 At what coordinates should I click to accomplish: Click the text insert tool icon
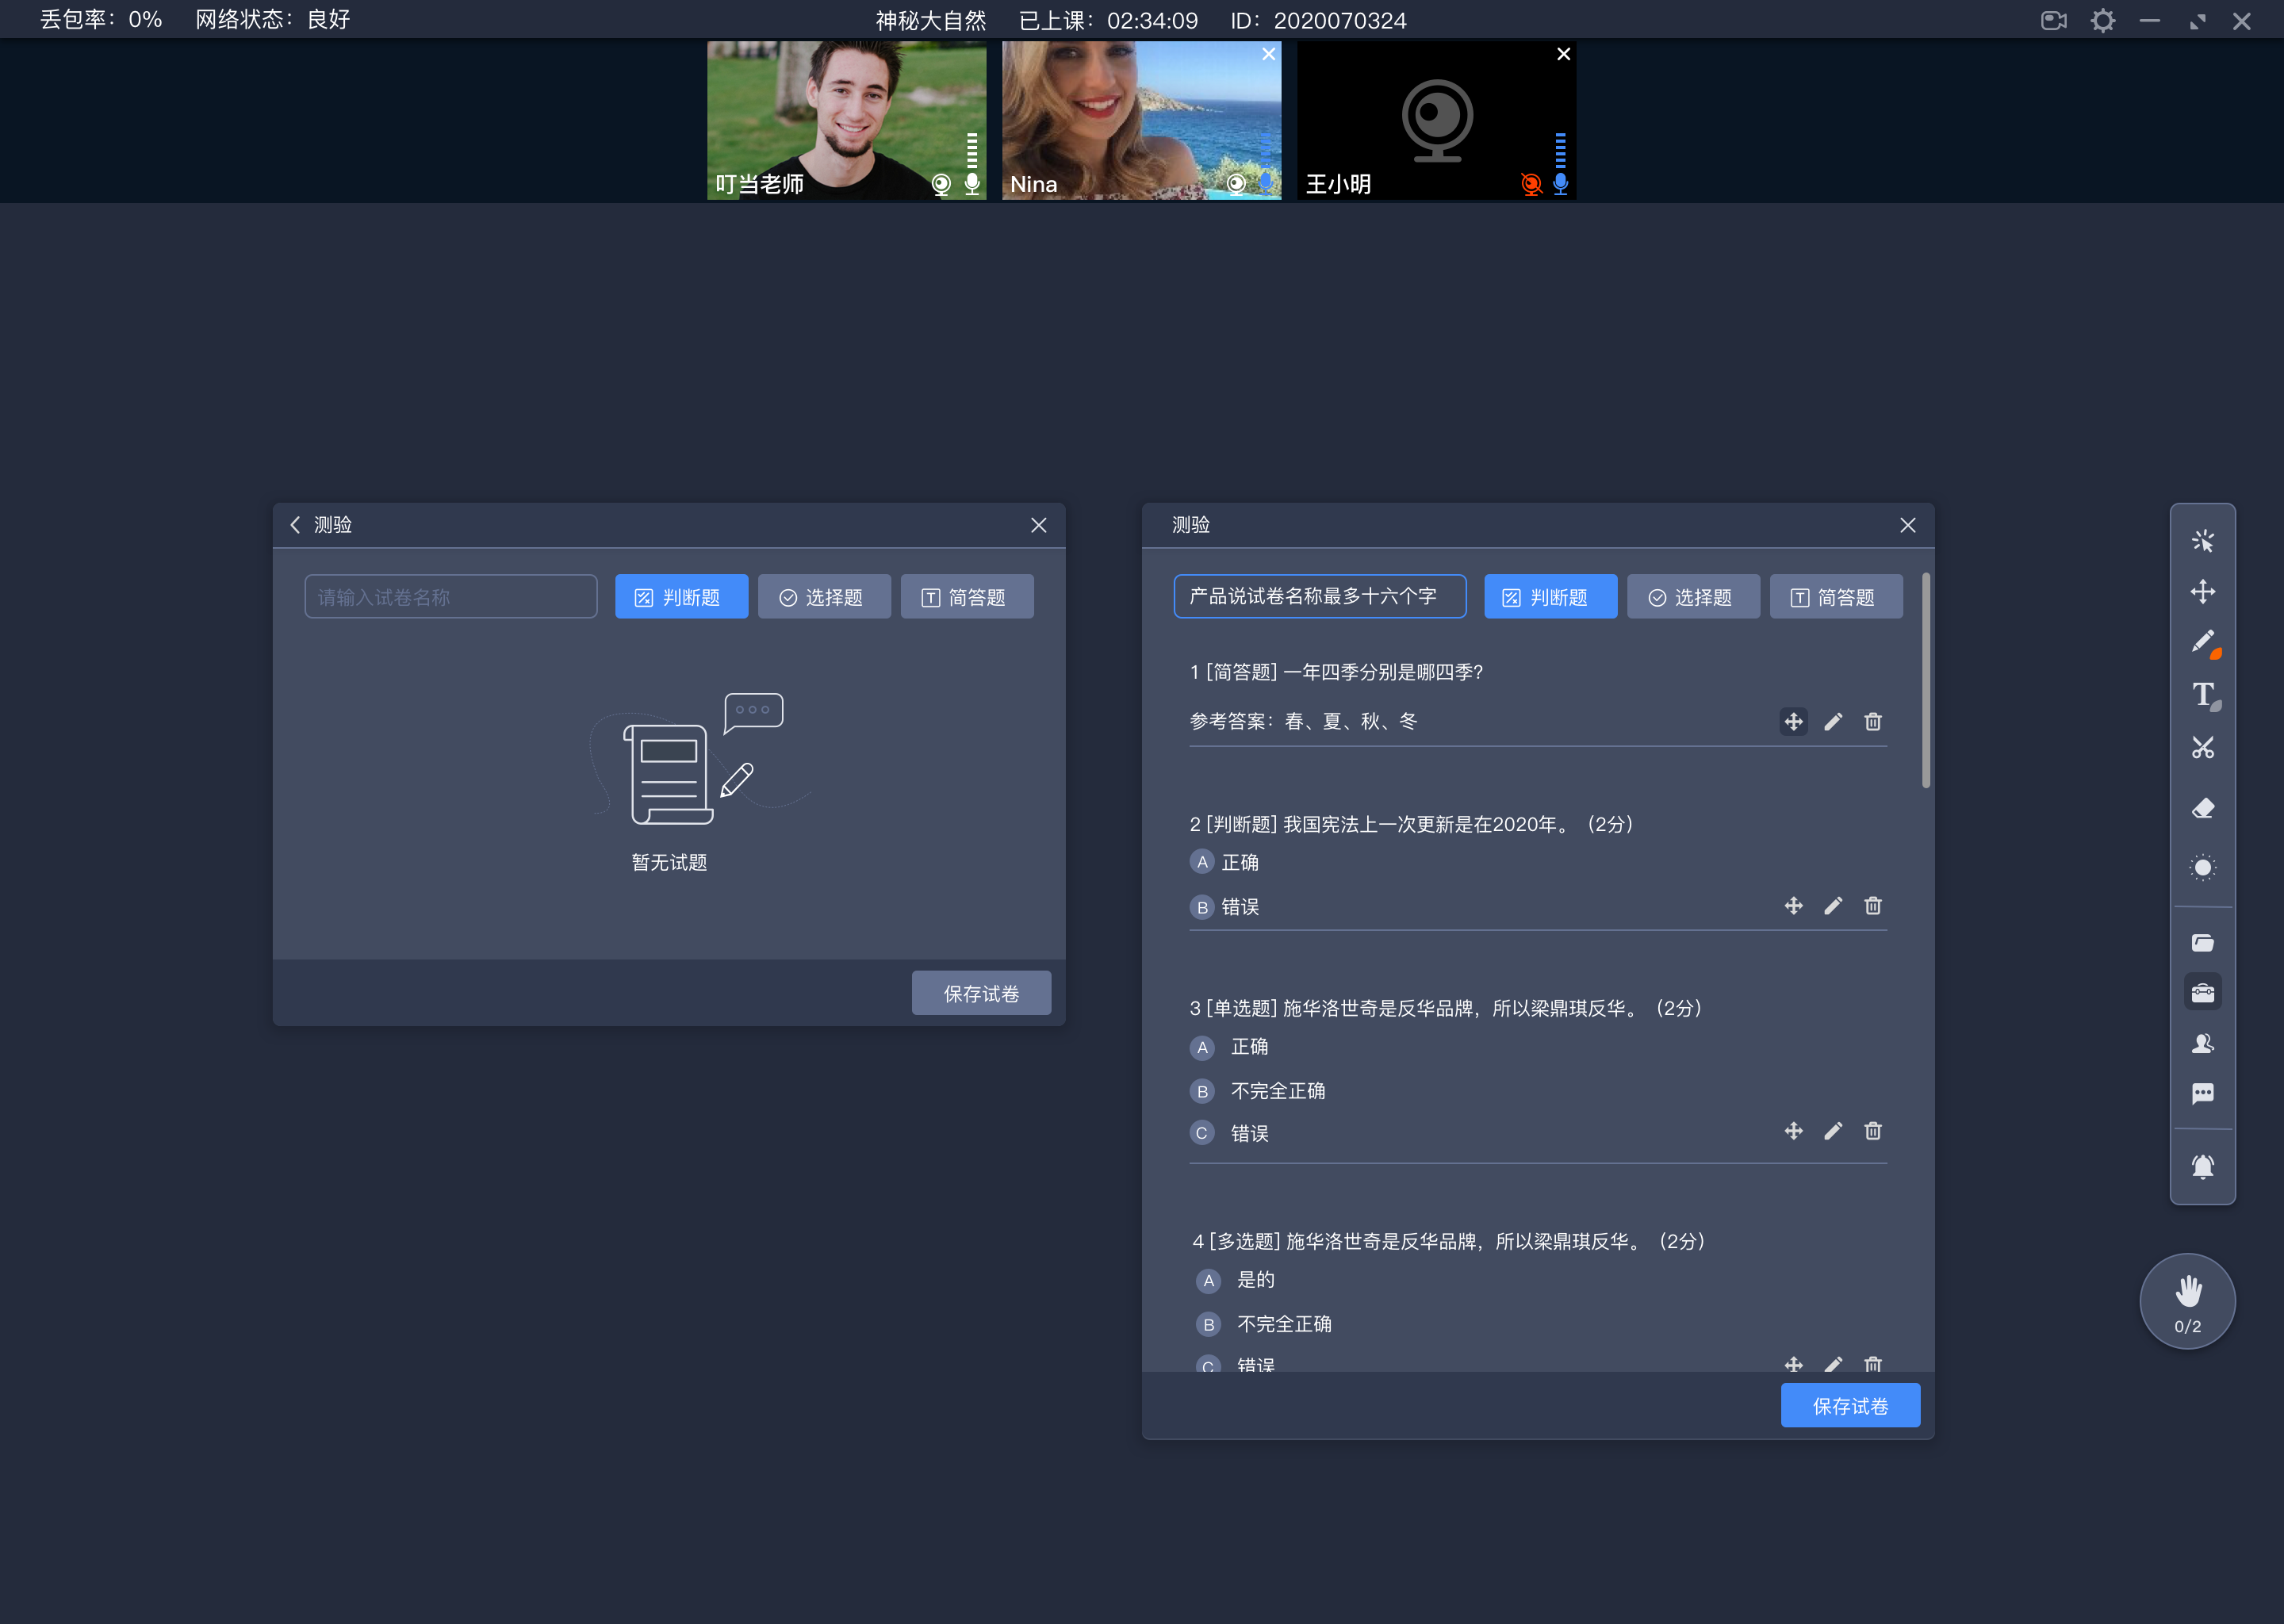point(2203,698)
